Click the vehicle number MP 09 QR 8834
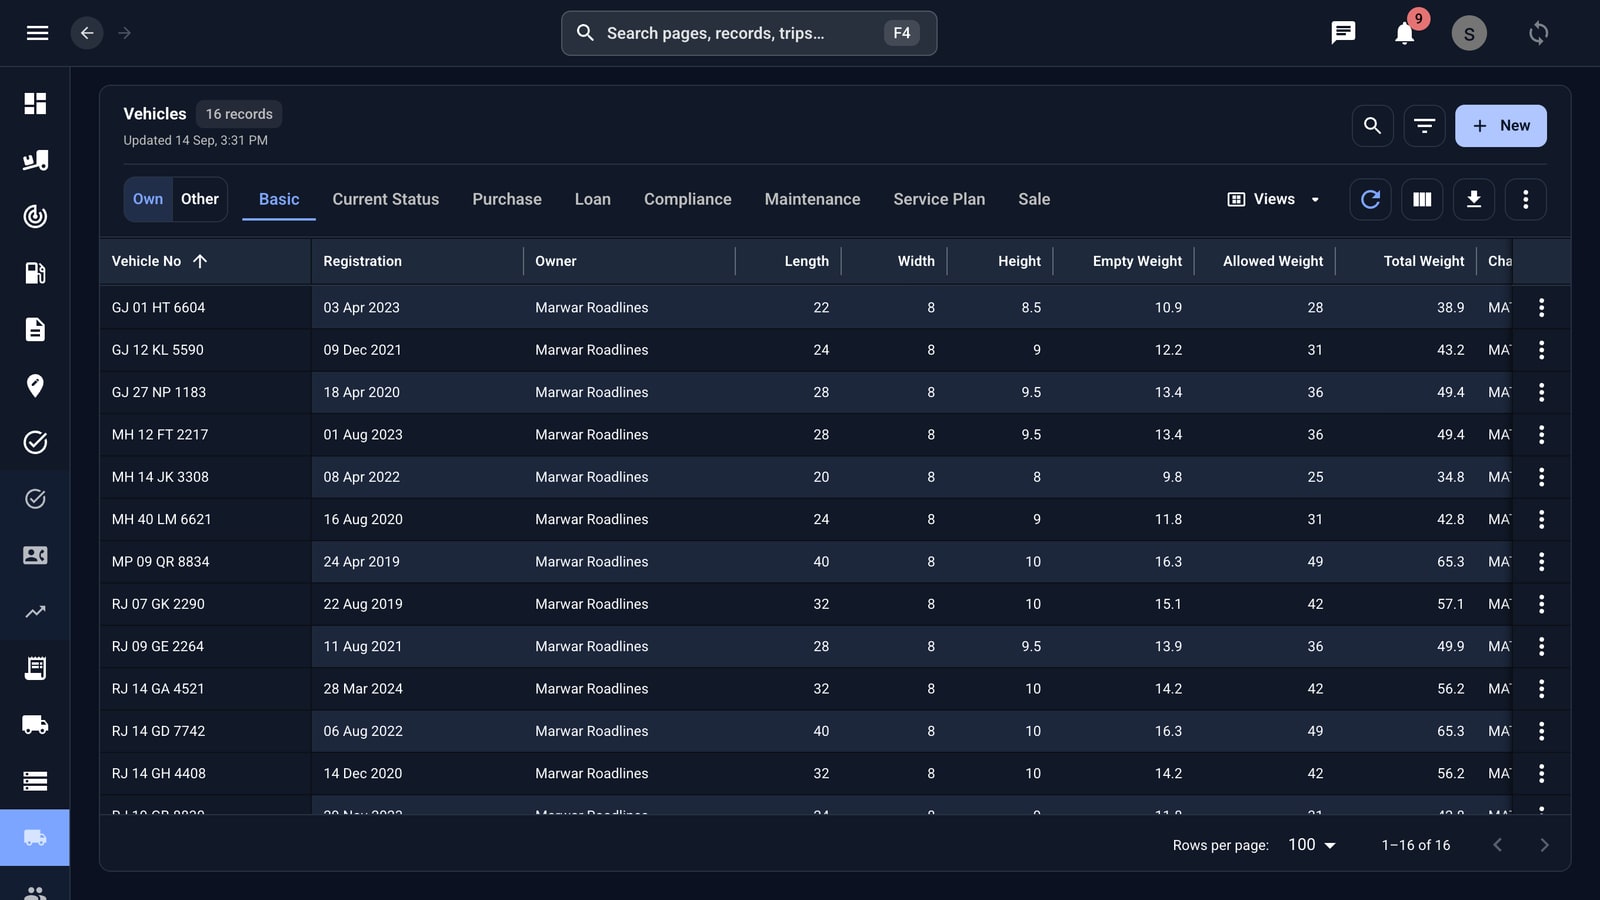1600x900 pixels. [x=161, y=562]
